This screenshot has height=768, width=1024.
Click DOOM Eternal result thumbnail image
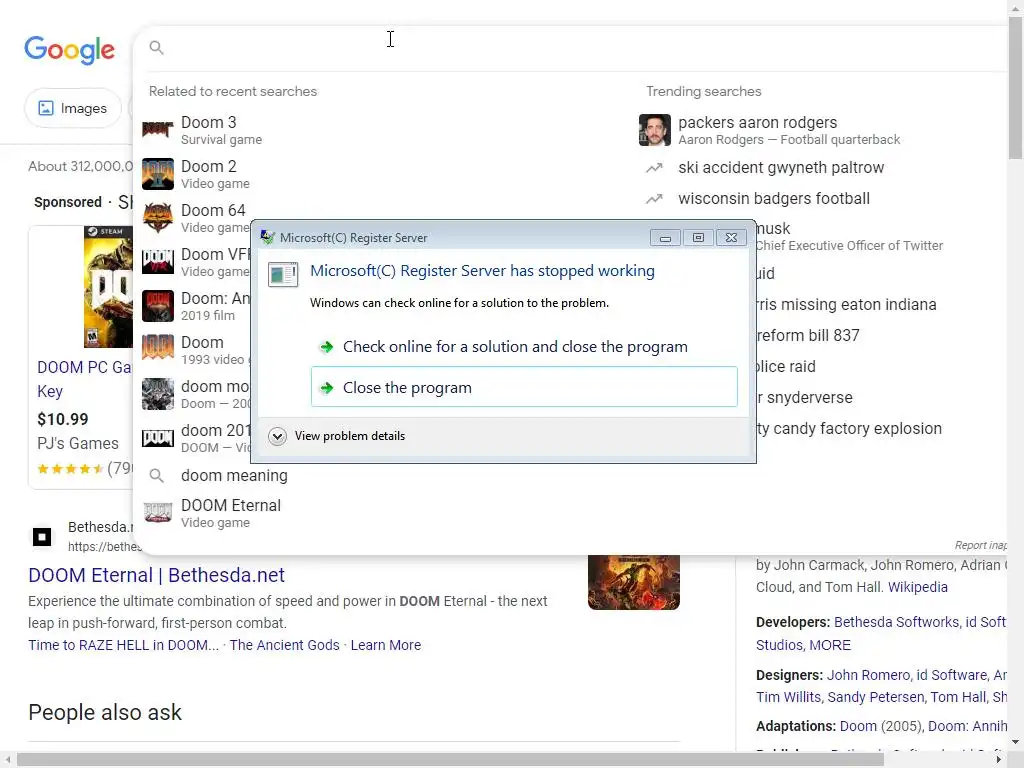[633, 582]
